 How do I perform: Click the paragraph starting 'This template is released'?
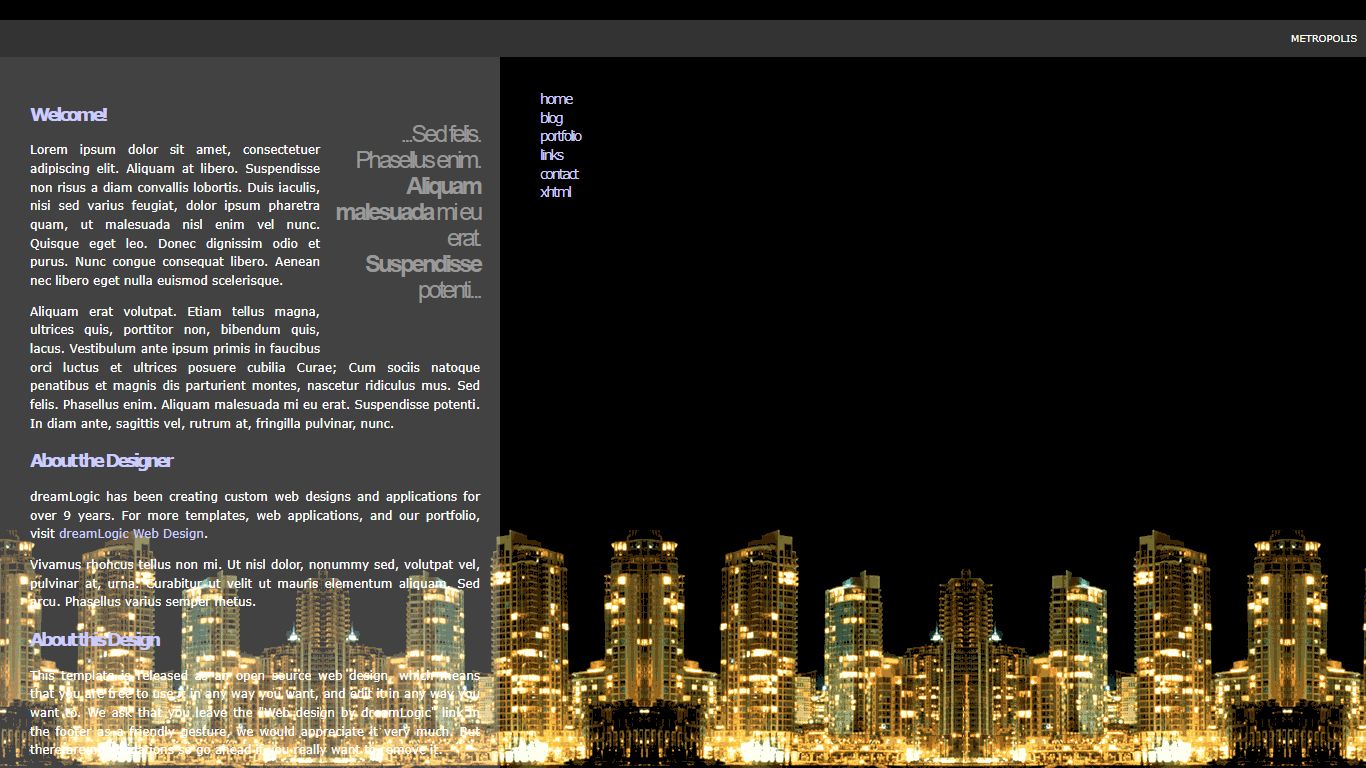click(254, 712)
